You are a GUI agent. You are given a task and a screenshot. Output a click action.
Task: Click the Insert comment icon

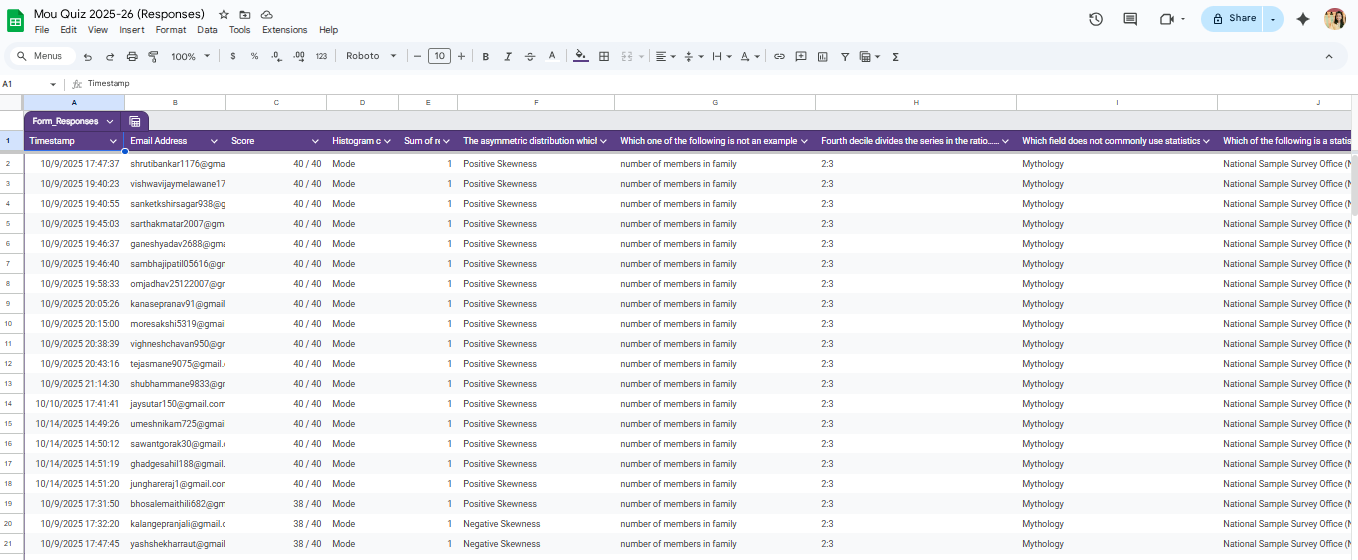801,57
